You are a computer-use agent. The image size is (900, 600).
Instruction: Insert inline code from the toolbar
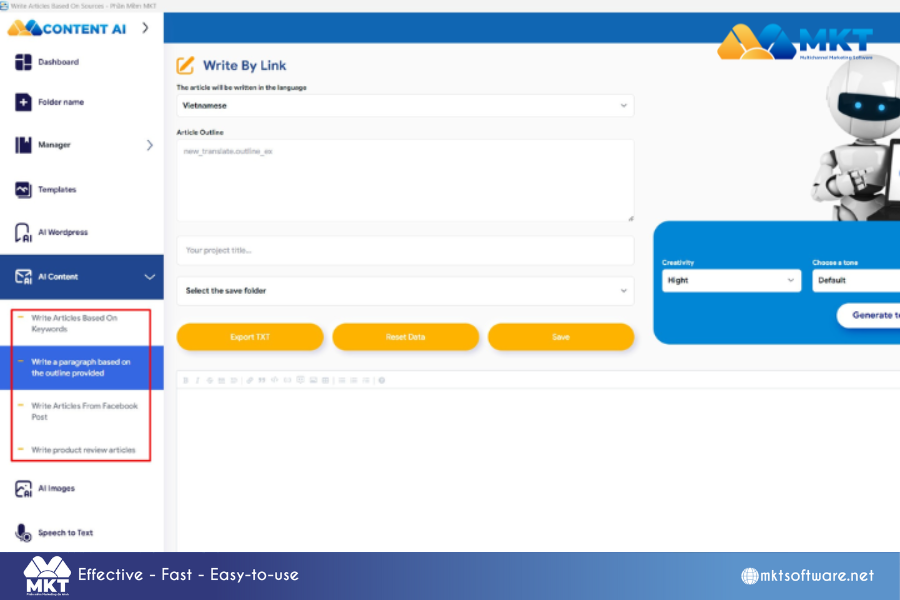[x=274, y=380]
